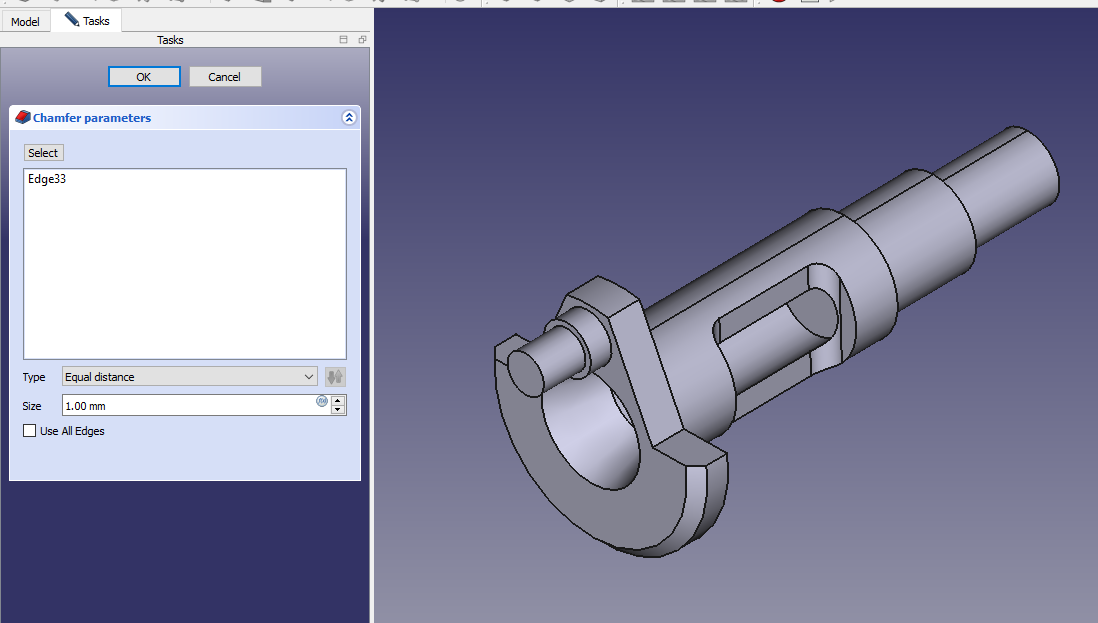The height and width of the screenshot is (623, 1098).
Task: Click into the Size input field
Action: (187, 406)
